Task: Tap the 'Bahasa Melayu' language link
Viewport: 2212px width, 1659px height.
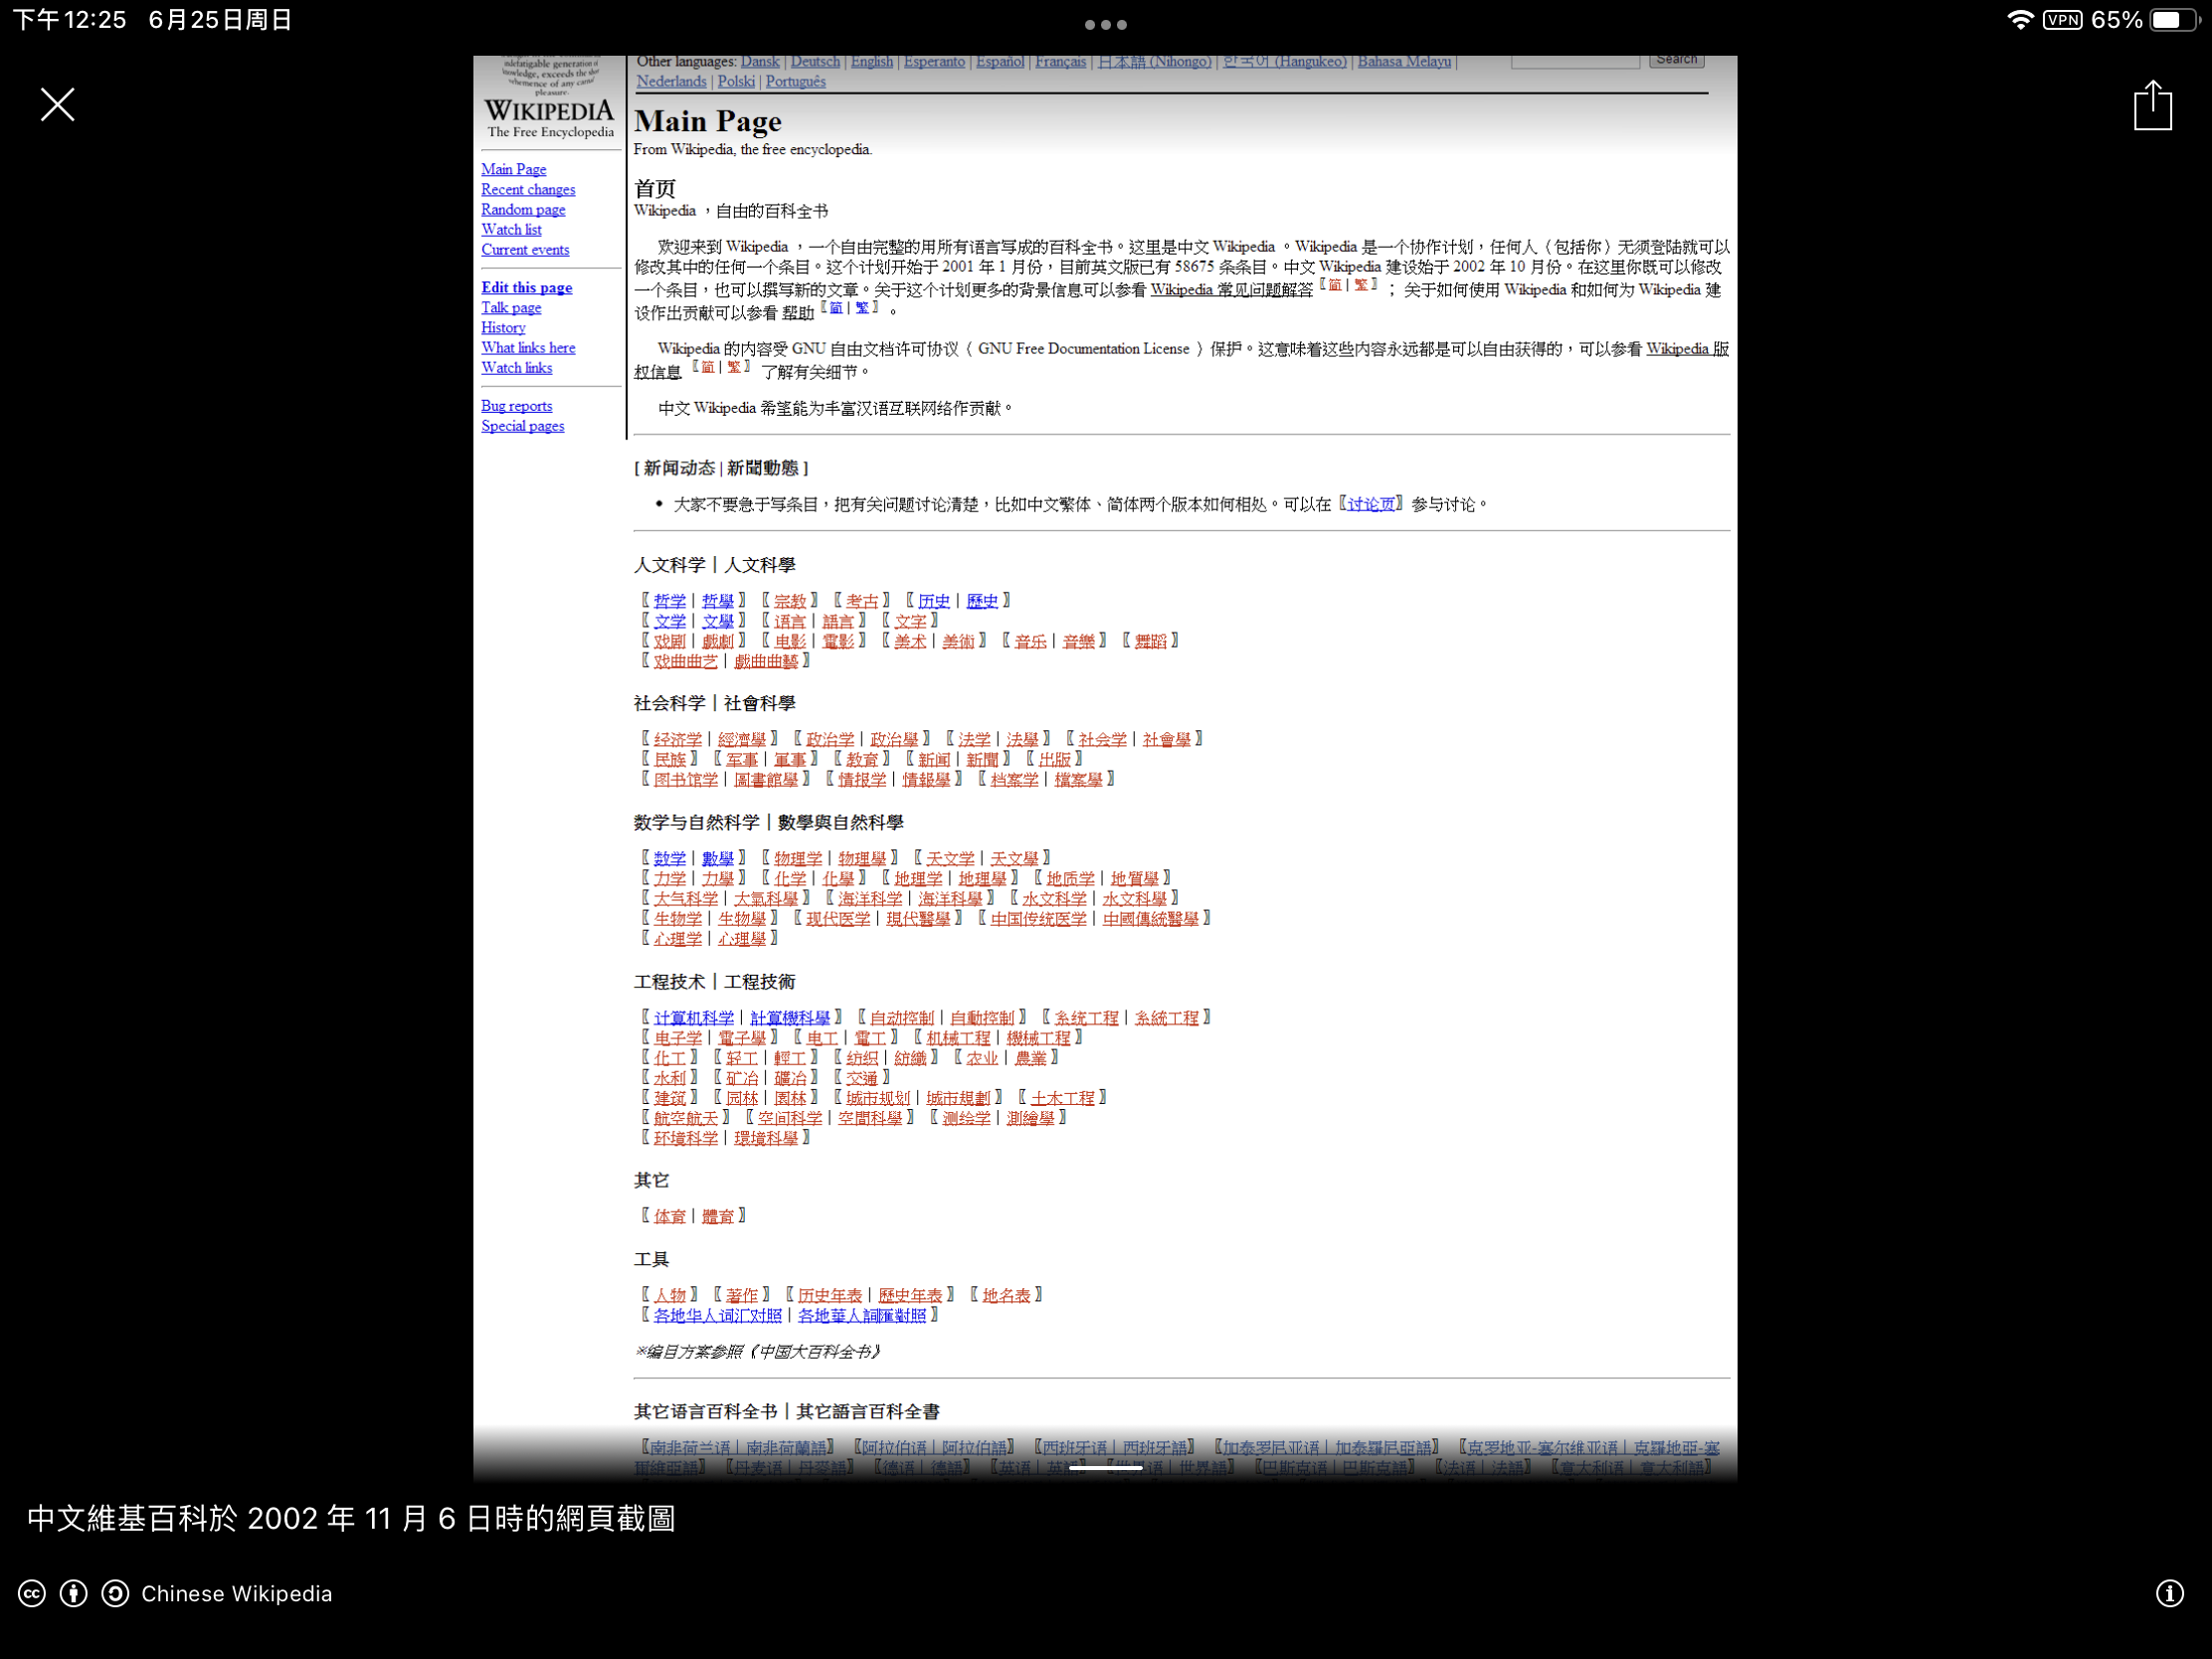Action: (x=1404, y=61)
